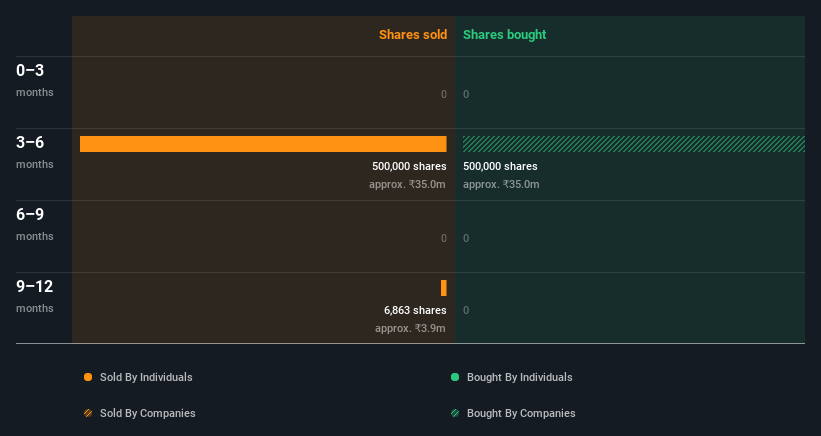Click the 'Sold By Individuals' legend dot
Image resolution: width=821 pixels, height=436 pixels.
(88, 377)
